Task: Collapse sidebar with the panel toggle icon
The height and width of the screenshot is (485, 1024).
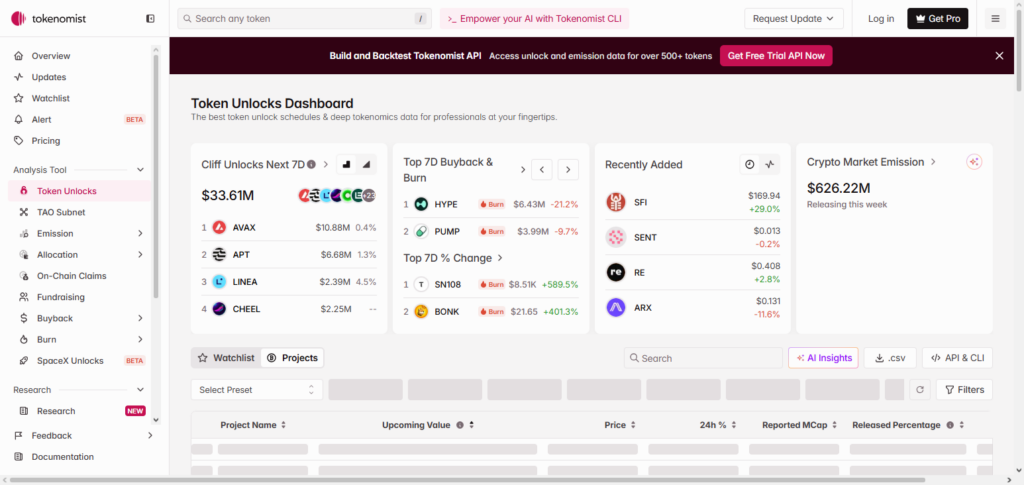Action: [x=150, y=19]
